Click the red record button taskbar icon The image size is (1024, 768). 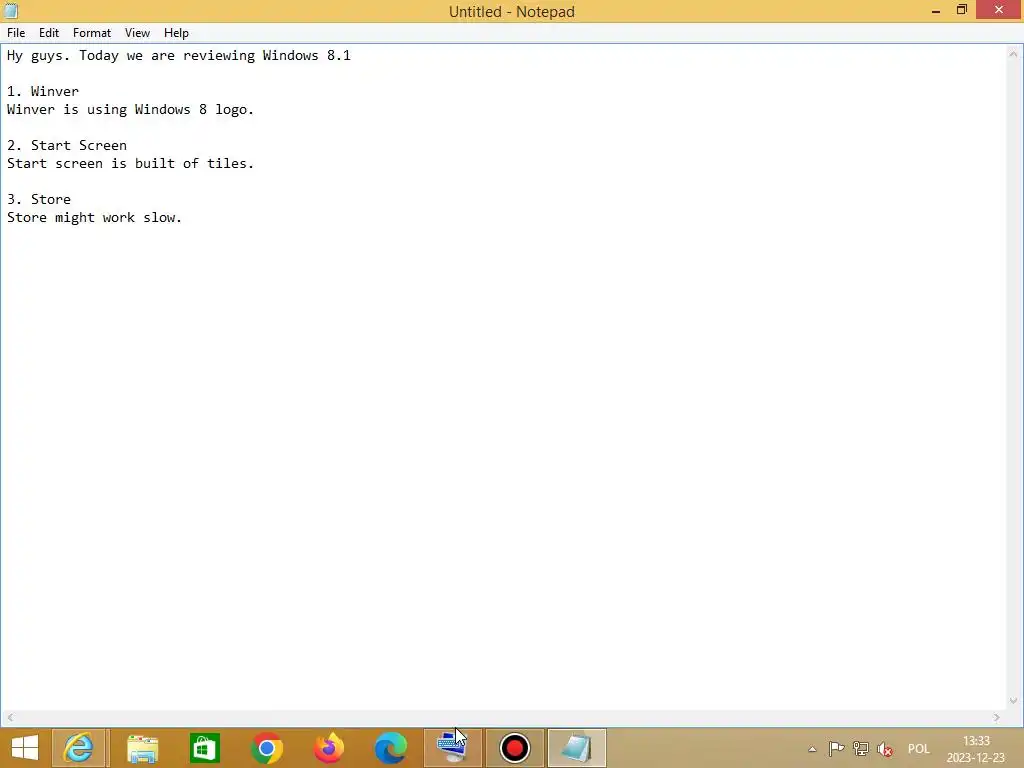tap(515, 748)
